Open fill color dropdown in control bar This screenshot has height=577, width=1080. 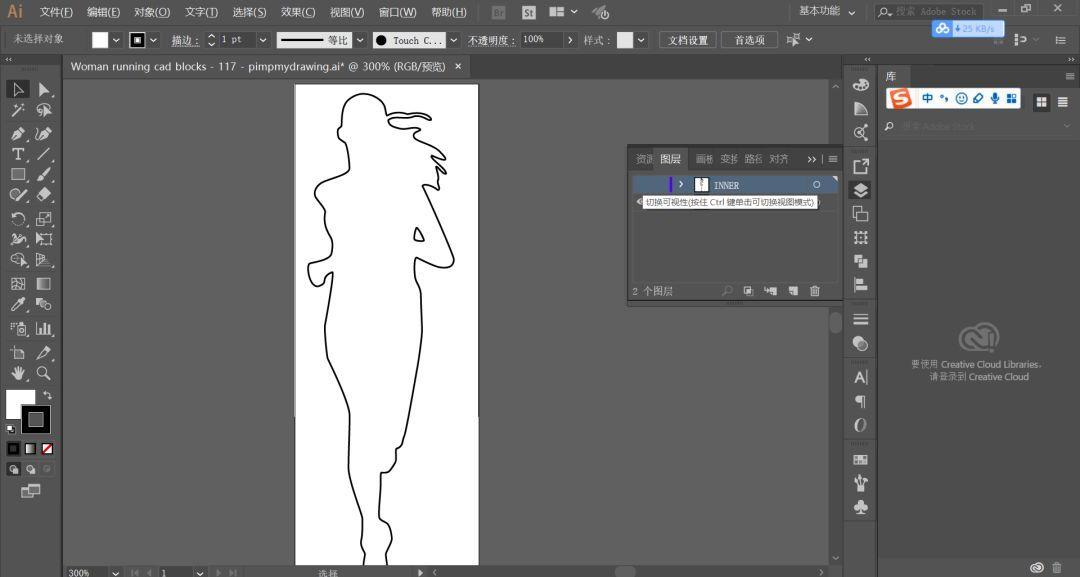click(x=116, y=40)
